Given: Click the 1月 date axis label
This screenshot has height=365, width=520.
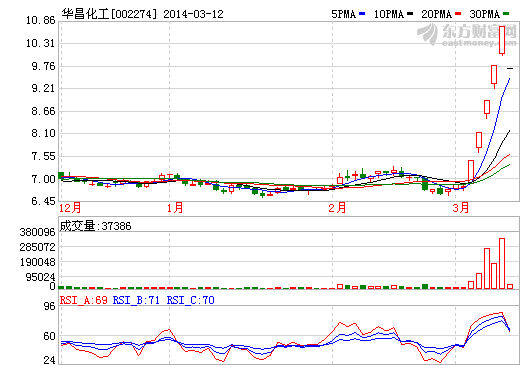Looking at the screenshot, I should (175, 208).
